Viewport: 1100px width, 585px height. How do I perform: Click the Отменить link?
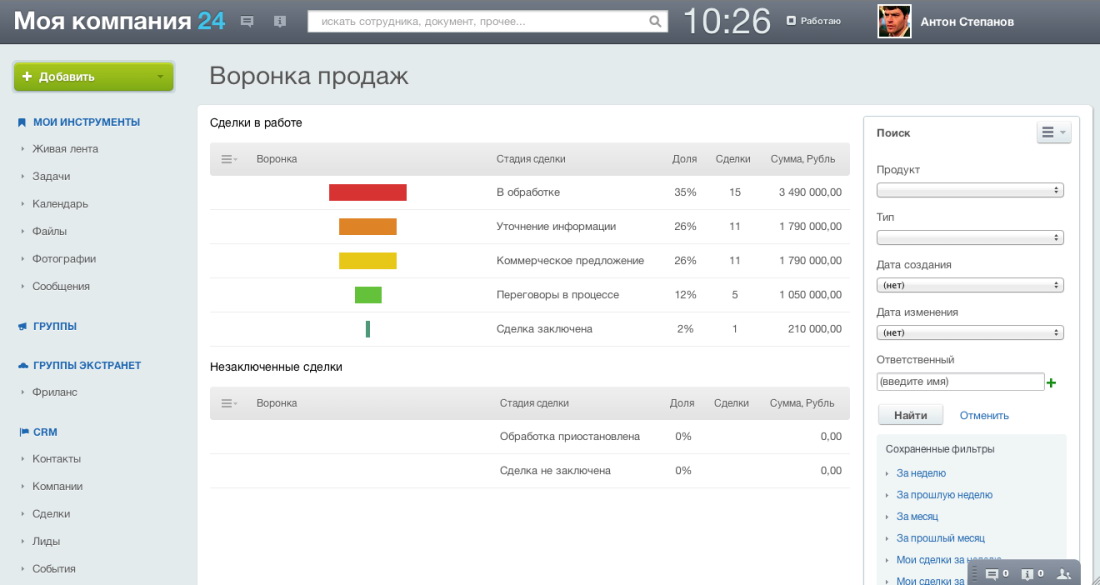(x=984, y=415)
